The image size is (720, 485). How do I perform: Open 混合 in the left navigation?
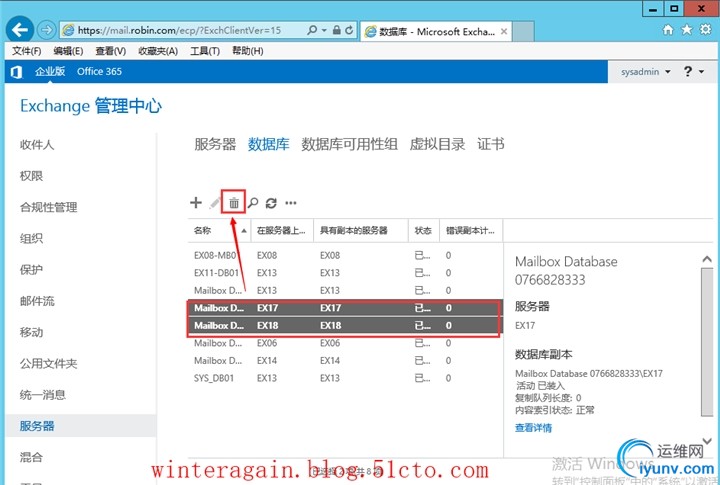point(31,457)
